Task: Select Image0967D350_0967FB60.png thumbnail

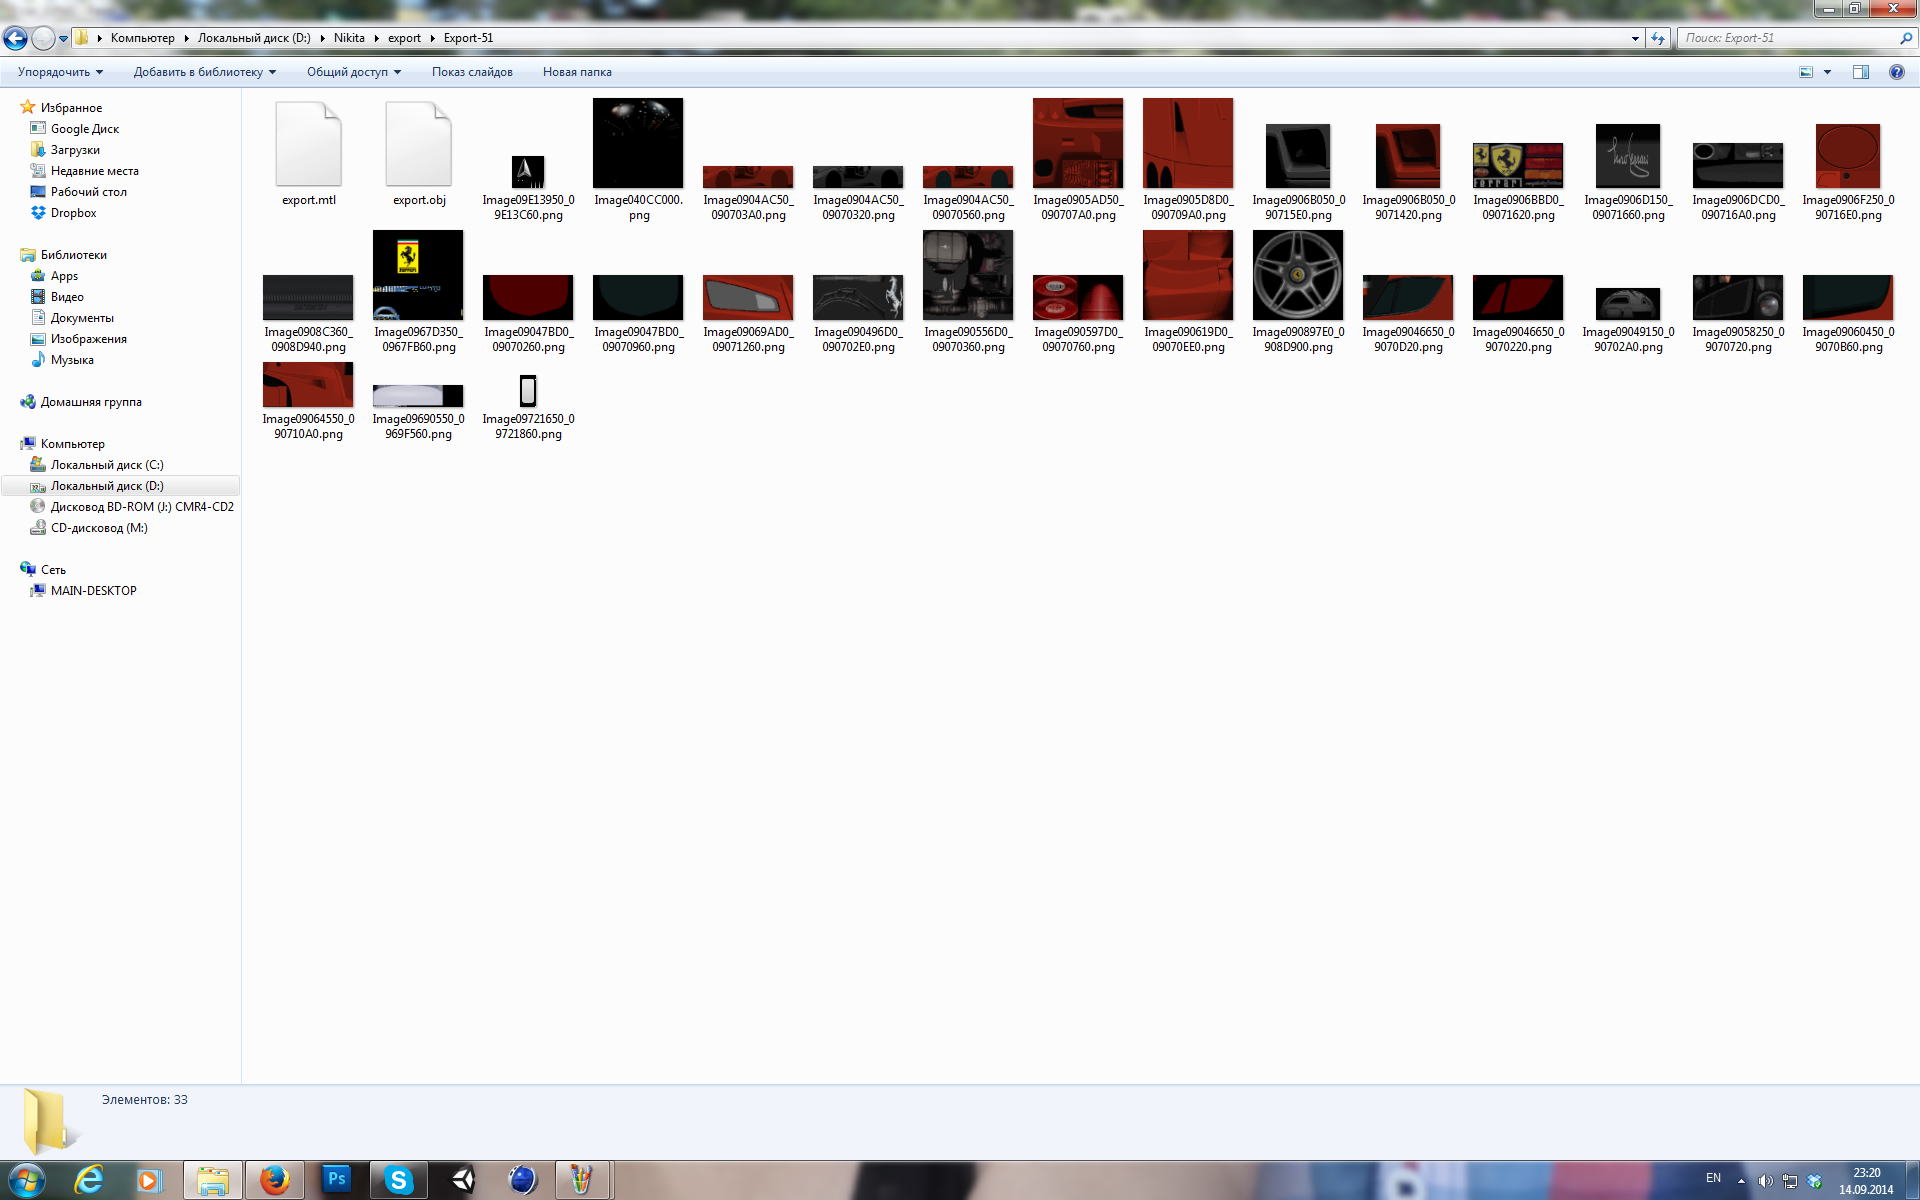Action: click(418, 275)
